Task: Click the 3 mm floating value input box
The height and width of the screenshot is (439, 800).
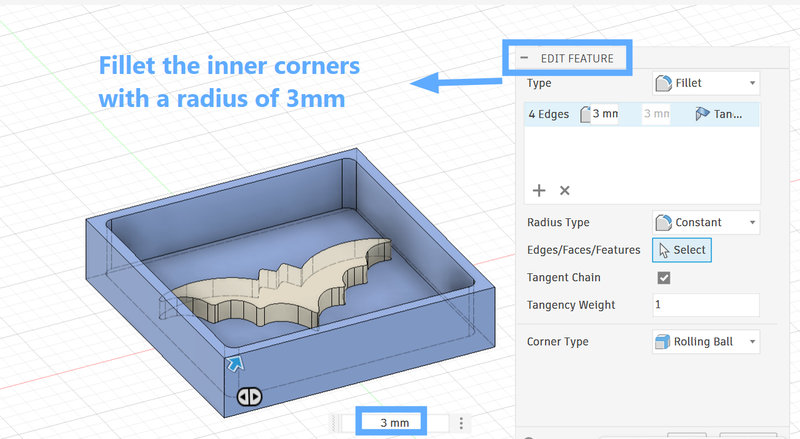Action: tap(394, 423)
